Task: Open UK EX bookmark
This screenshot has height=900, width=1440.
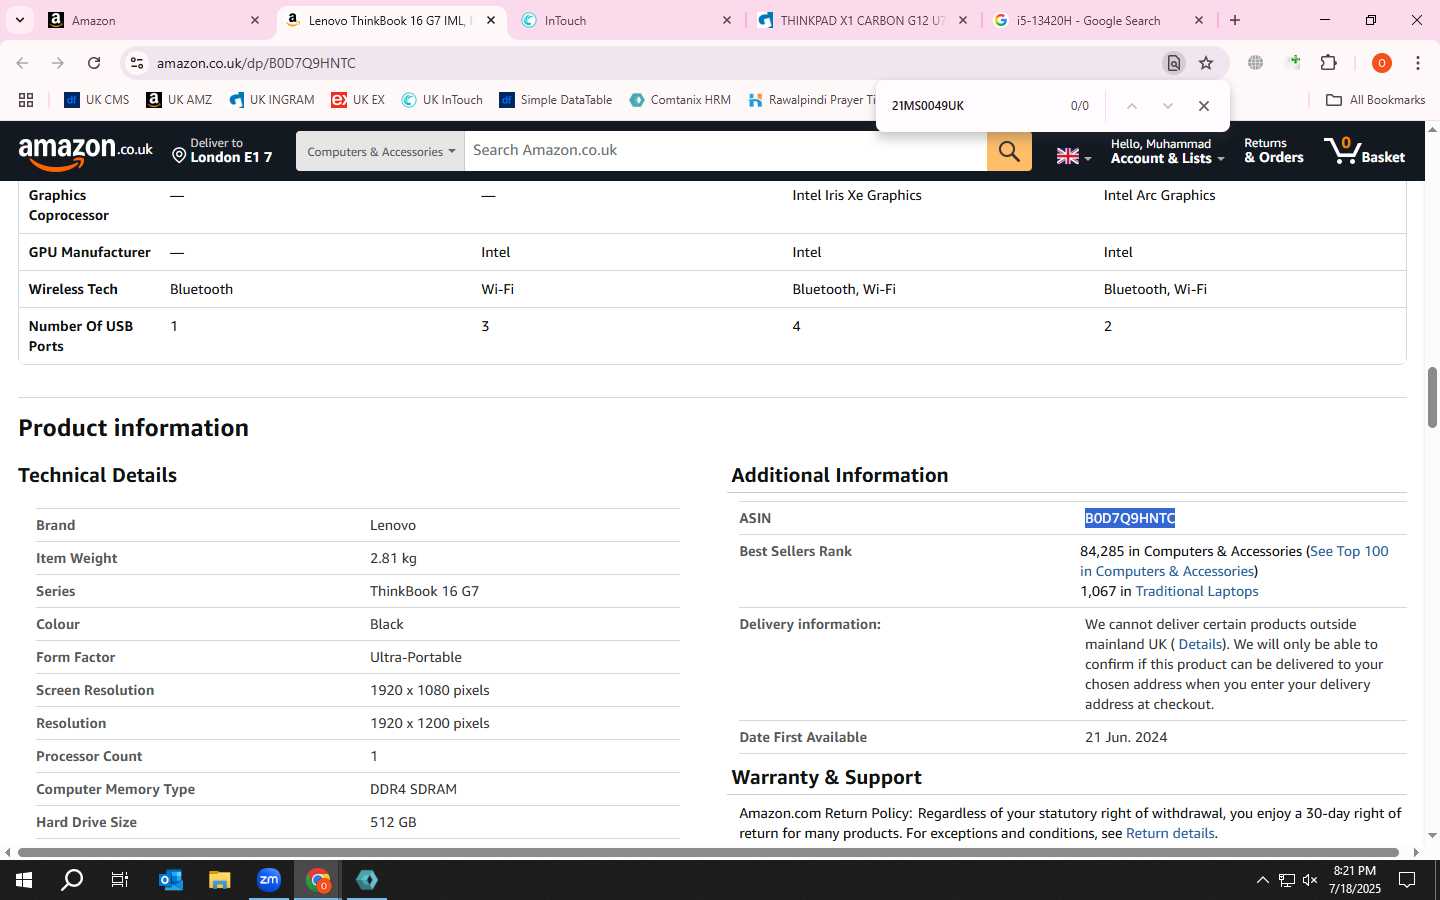Action: 358,100
